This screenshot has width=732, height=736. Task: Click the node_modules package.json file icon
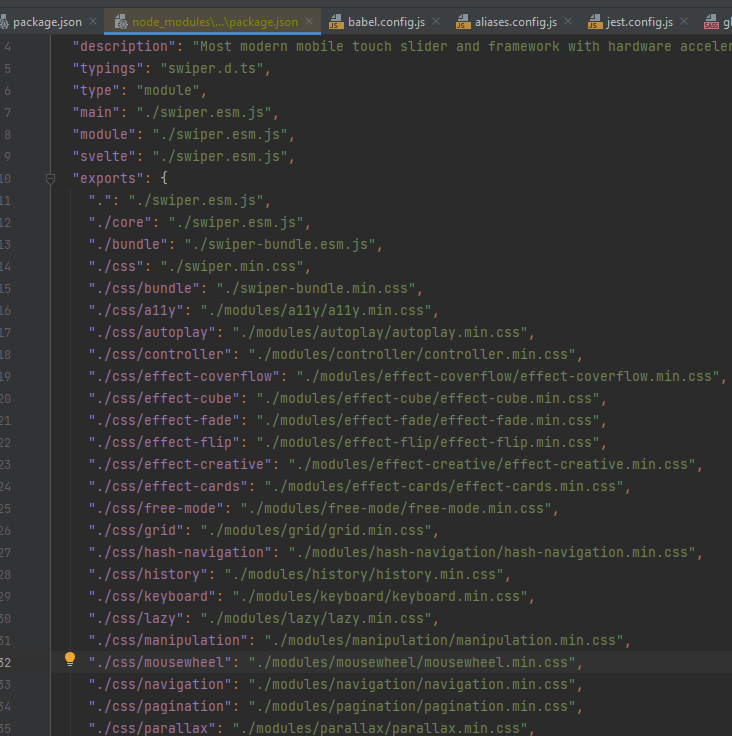pos(121,22)
